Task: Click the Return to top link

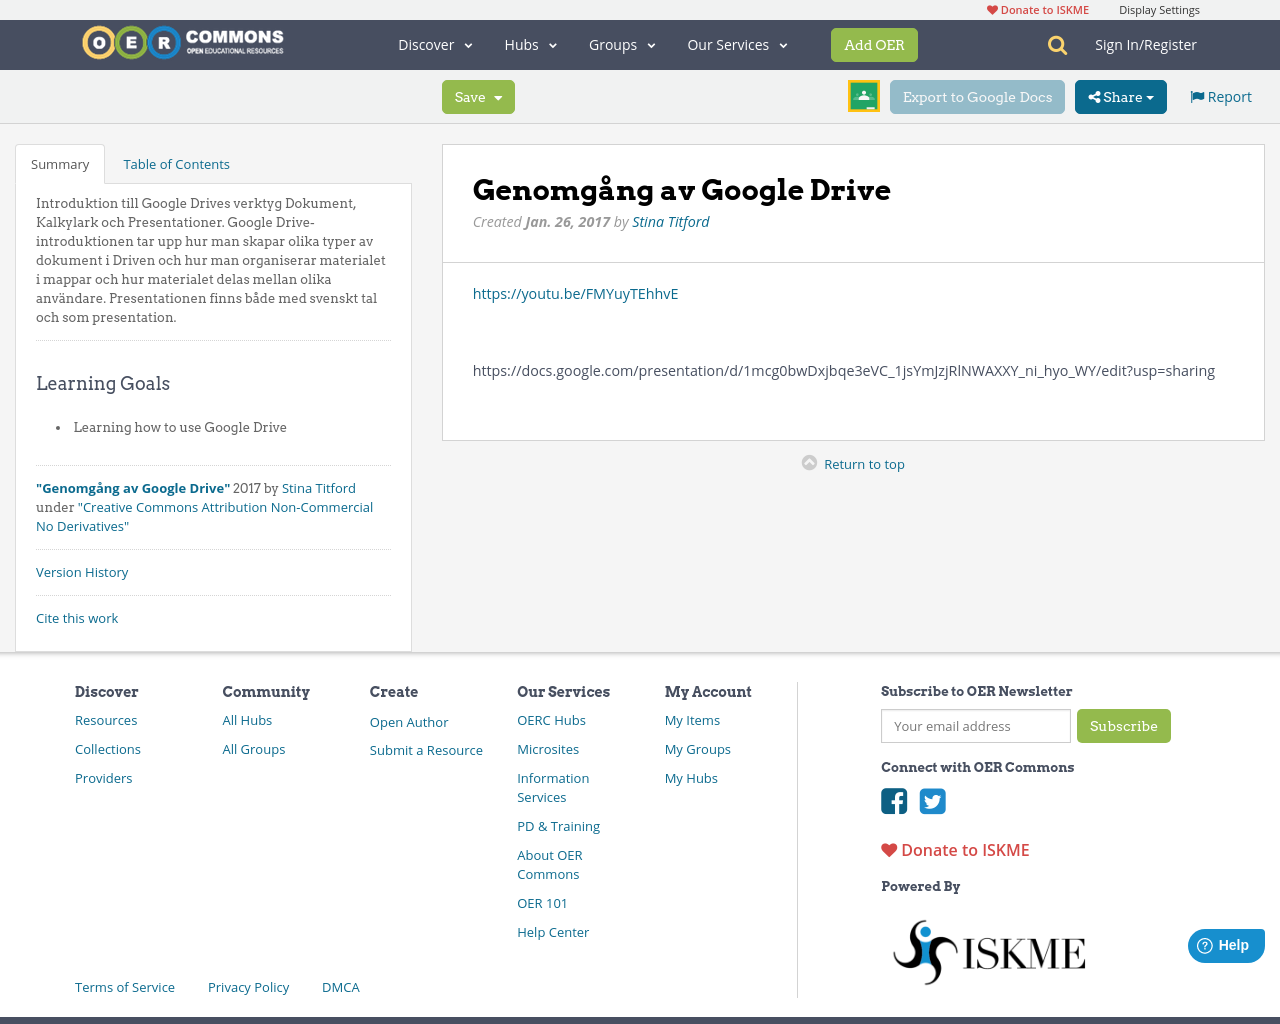Action: pyautogui.click(x=864, y=464)
